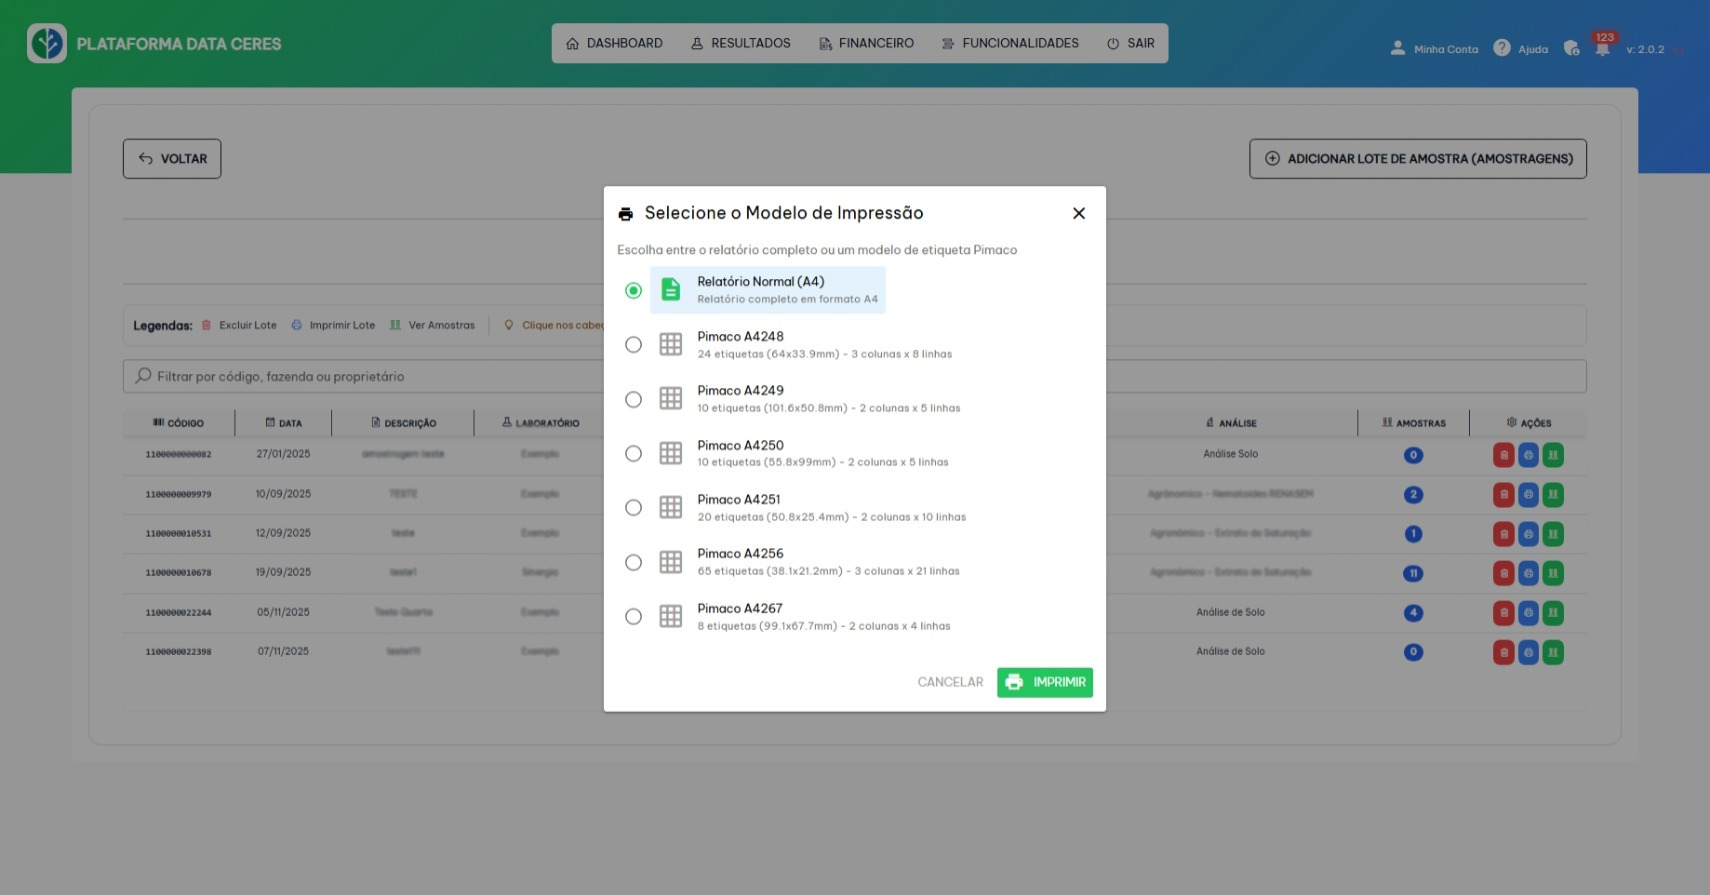Click date cell 07/11/2025
The image size is (1710, 895).
tap(283, 651)
